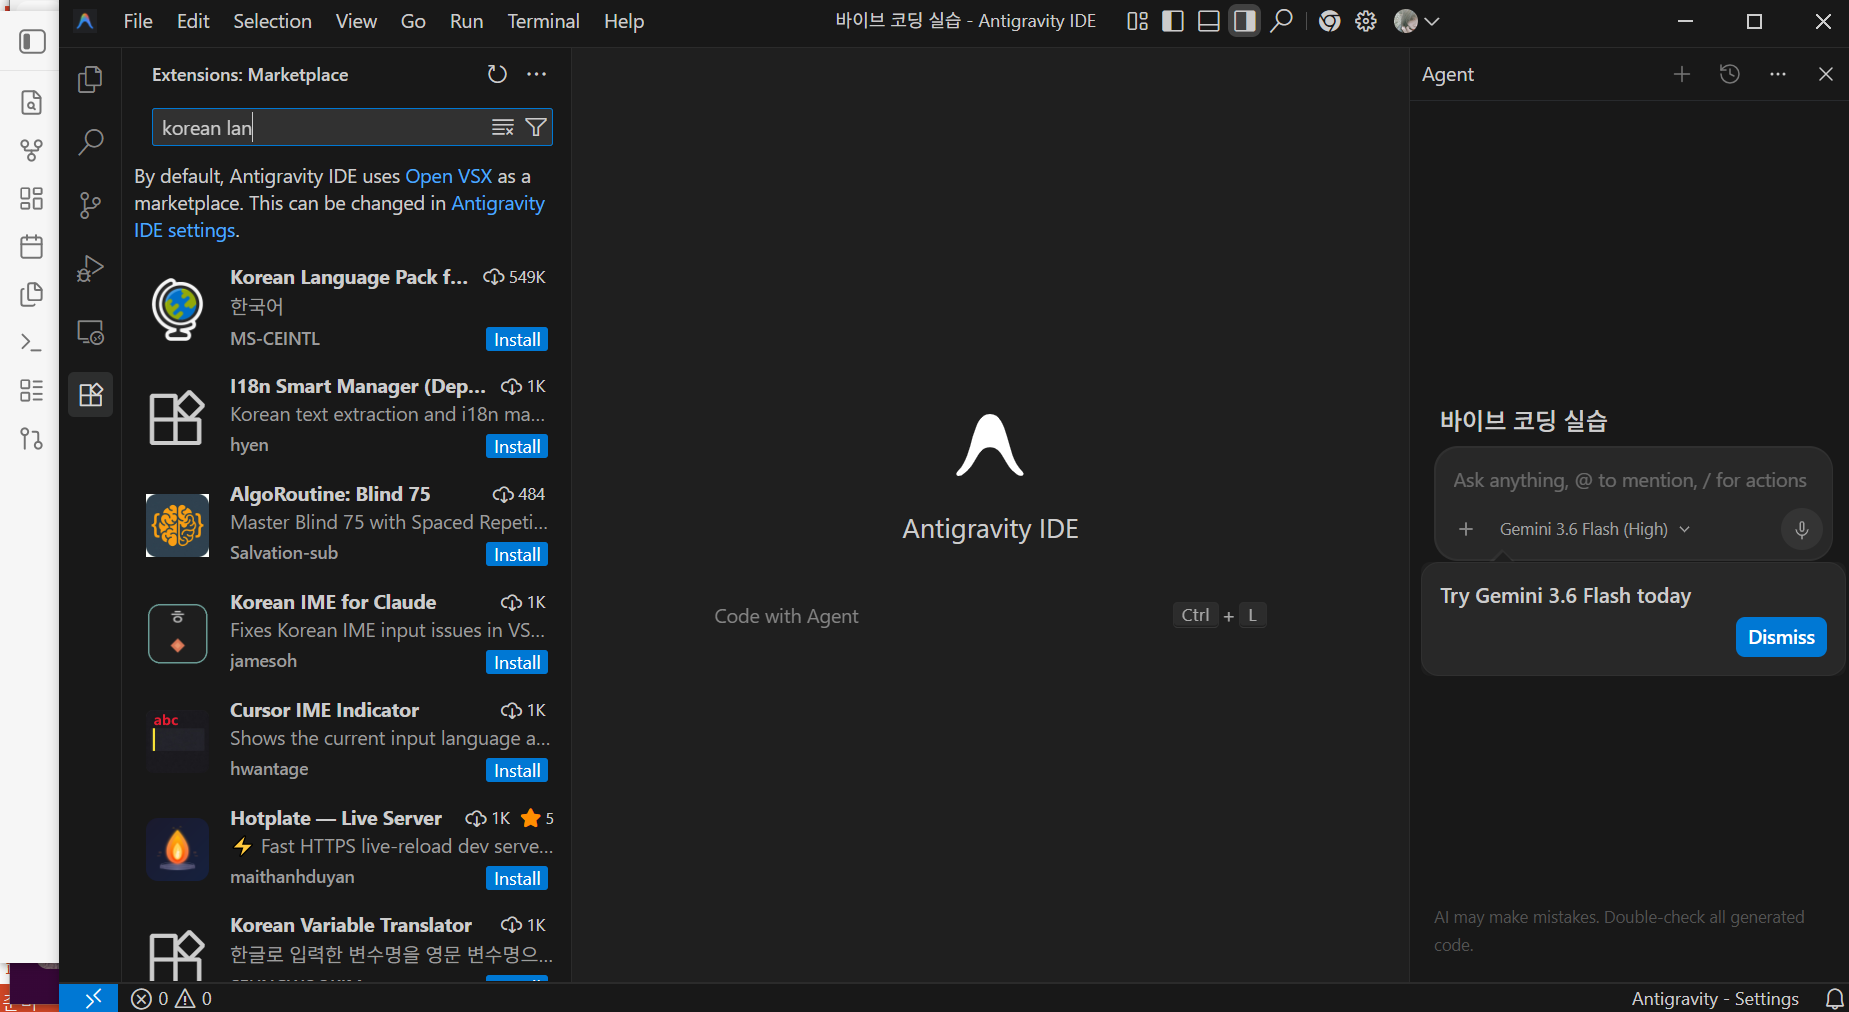1849x1012 pixels.
Task: Open the Selection menu
Action: 272,21
